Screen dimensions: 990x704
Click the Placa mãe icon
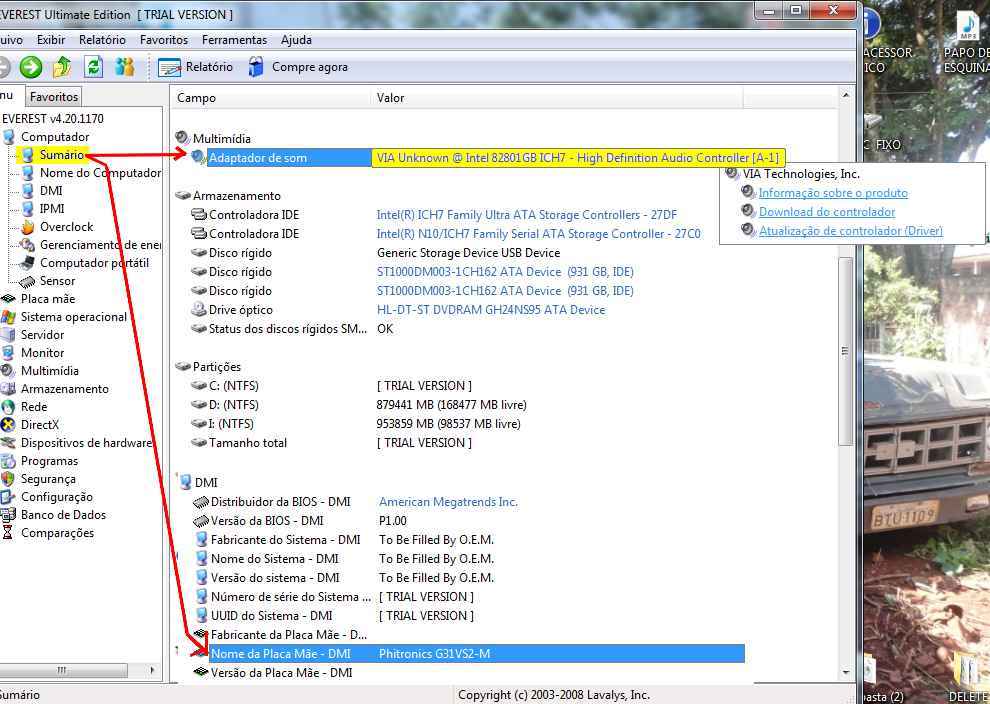coord(8,299)
